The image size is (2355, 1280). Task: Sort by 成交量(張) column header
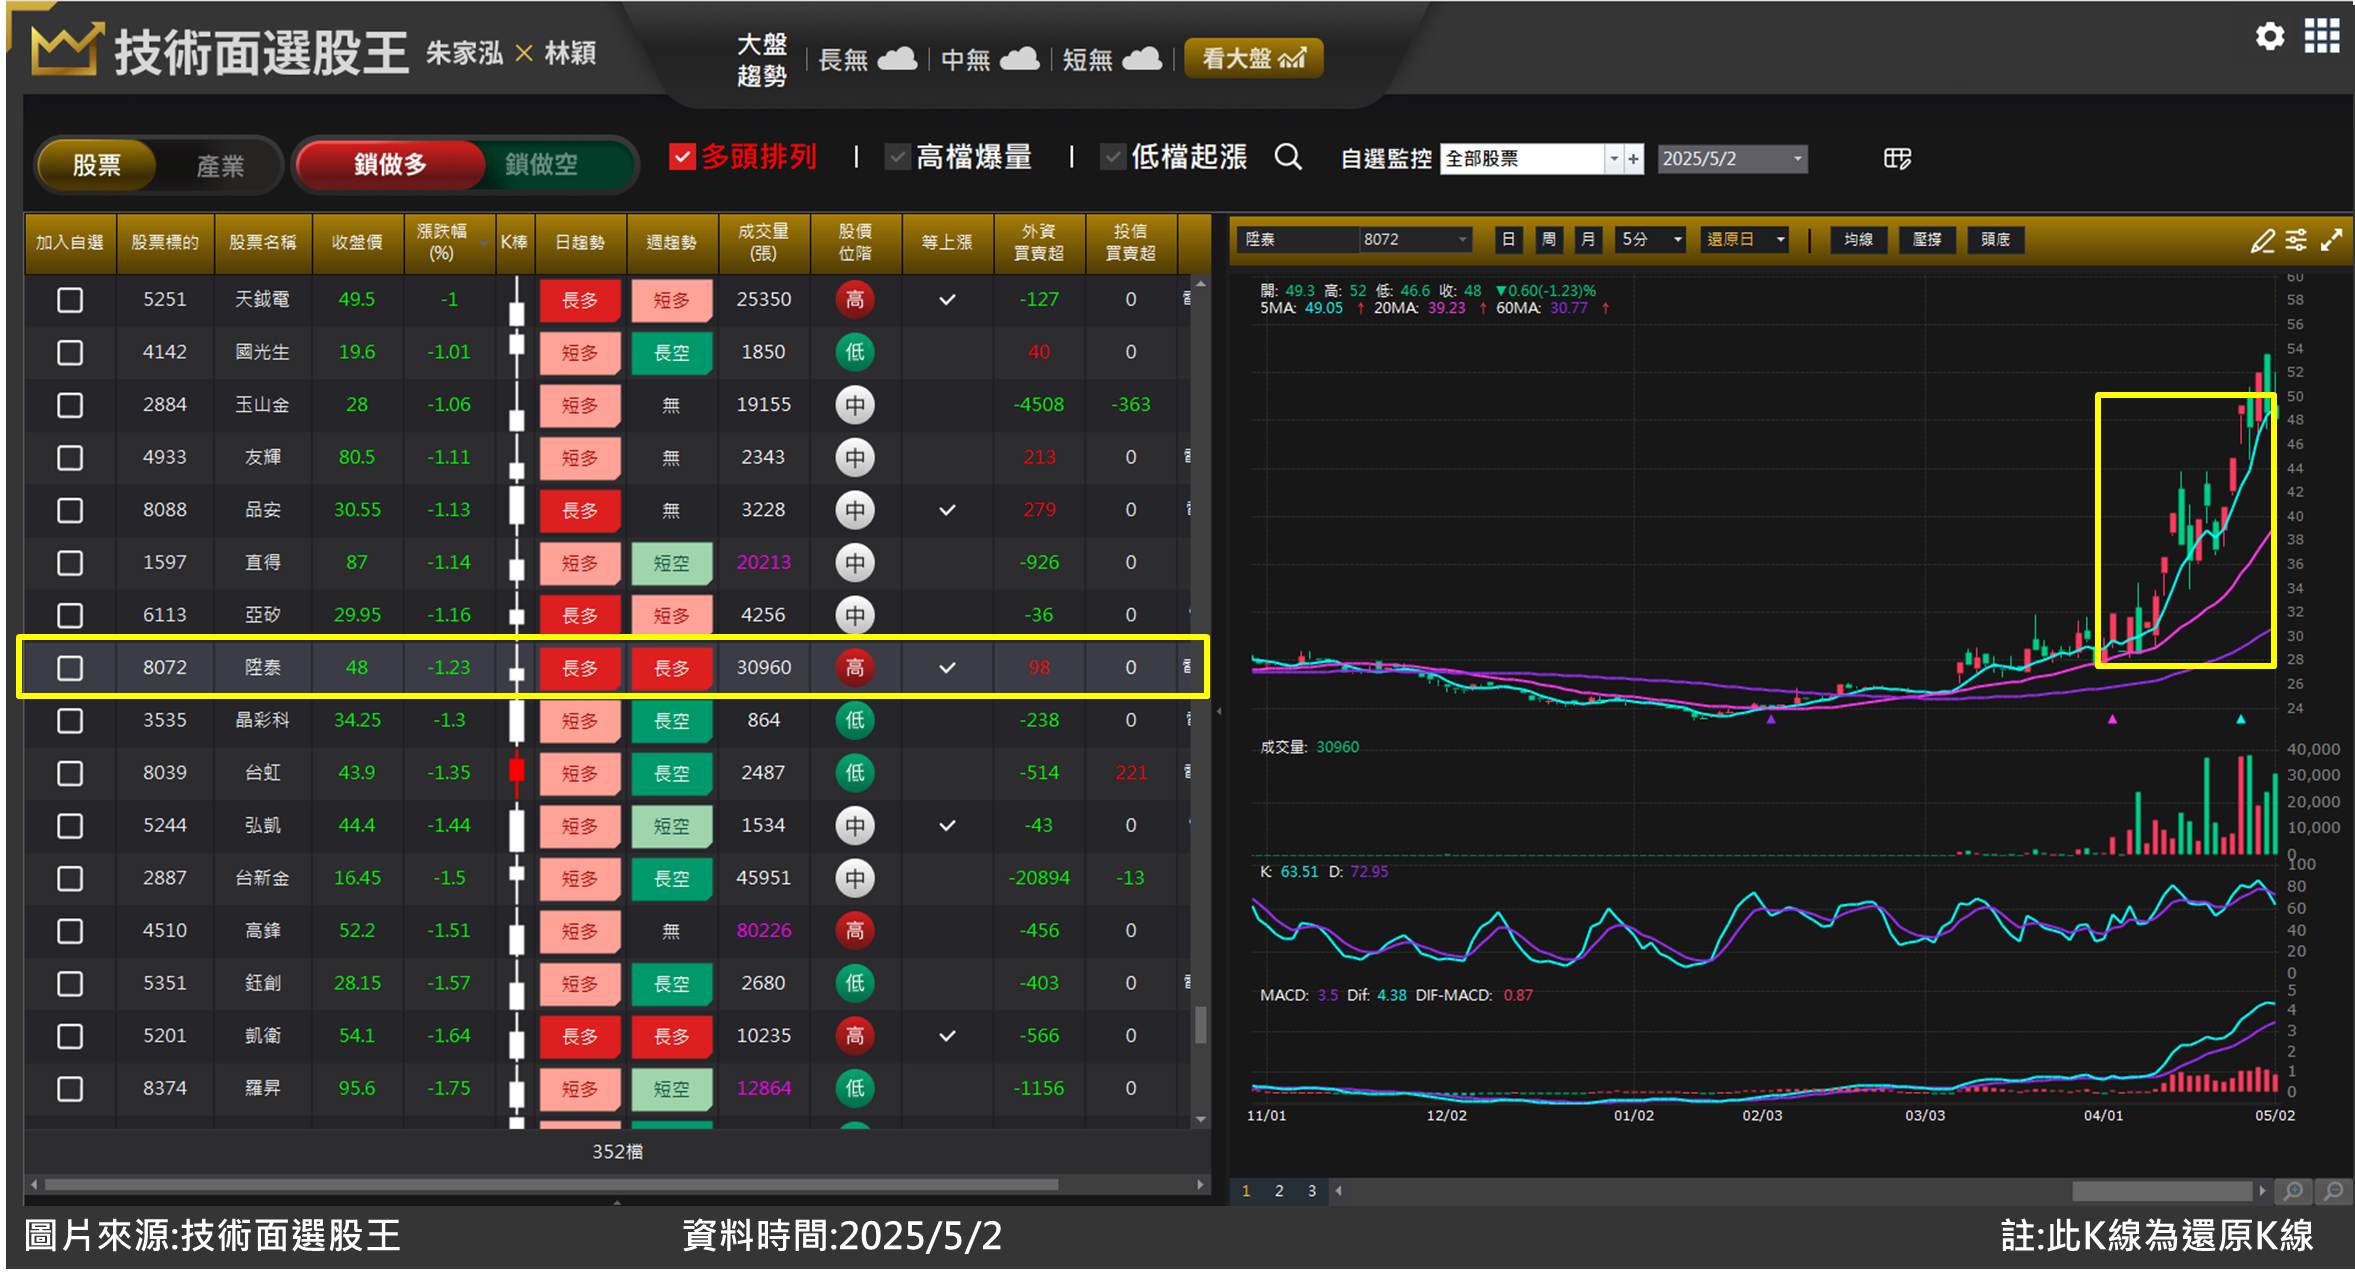(x=764, y=242)
